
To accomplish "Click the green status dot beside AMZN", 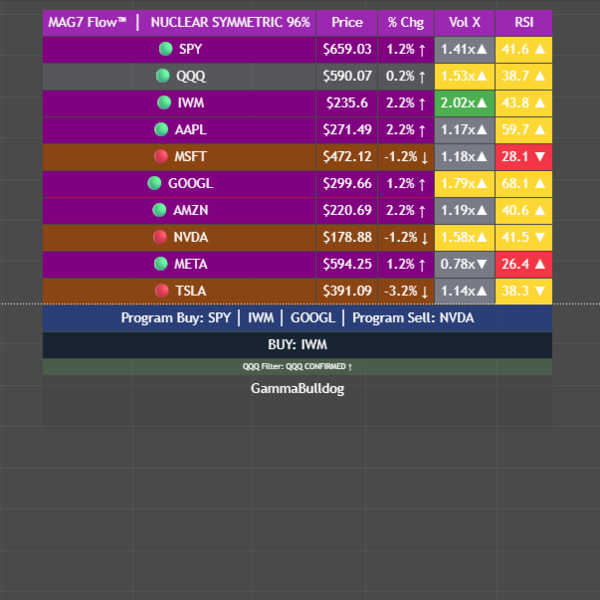I will click(159, 210).
